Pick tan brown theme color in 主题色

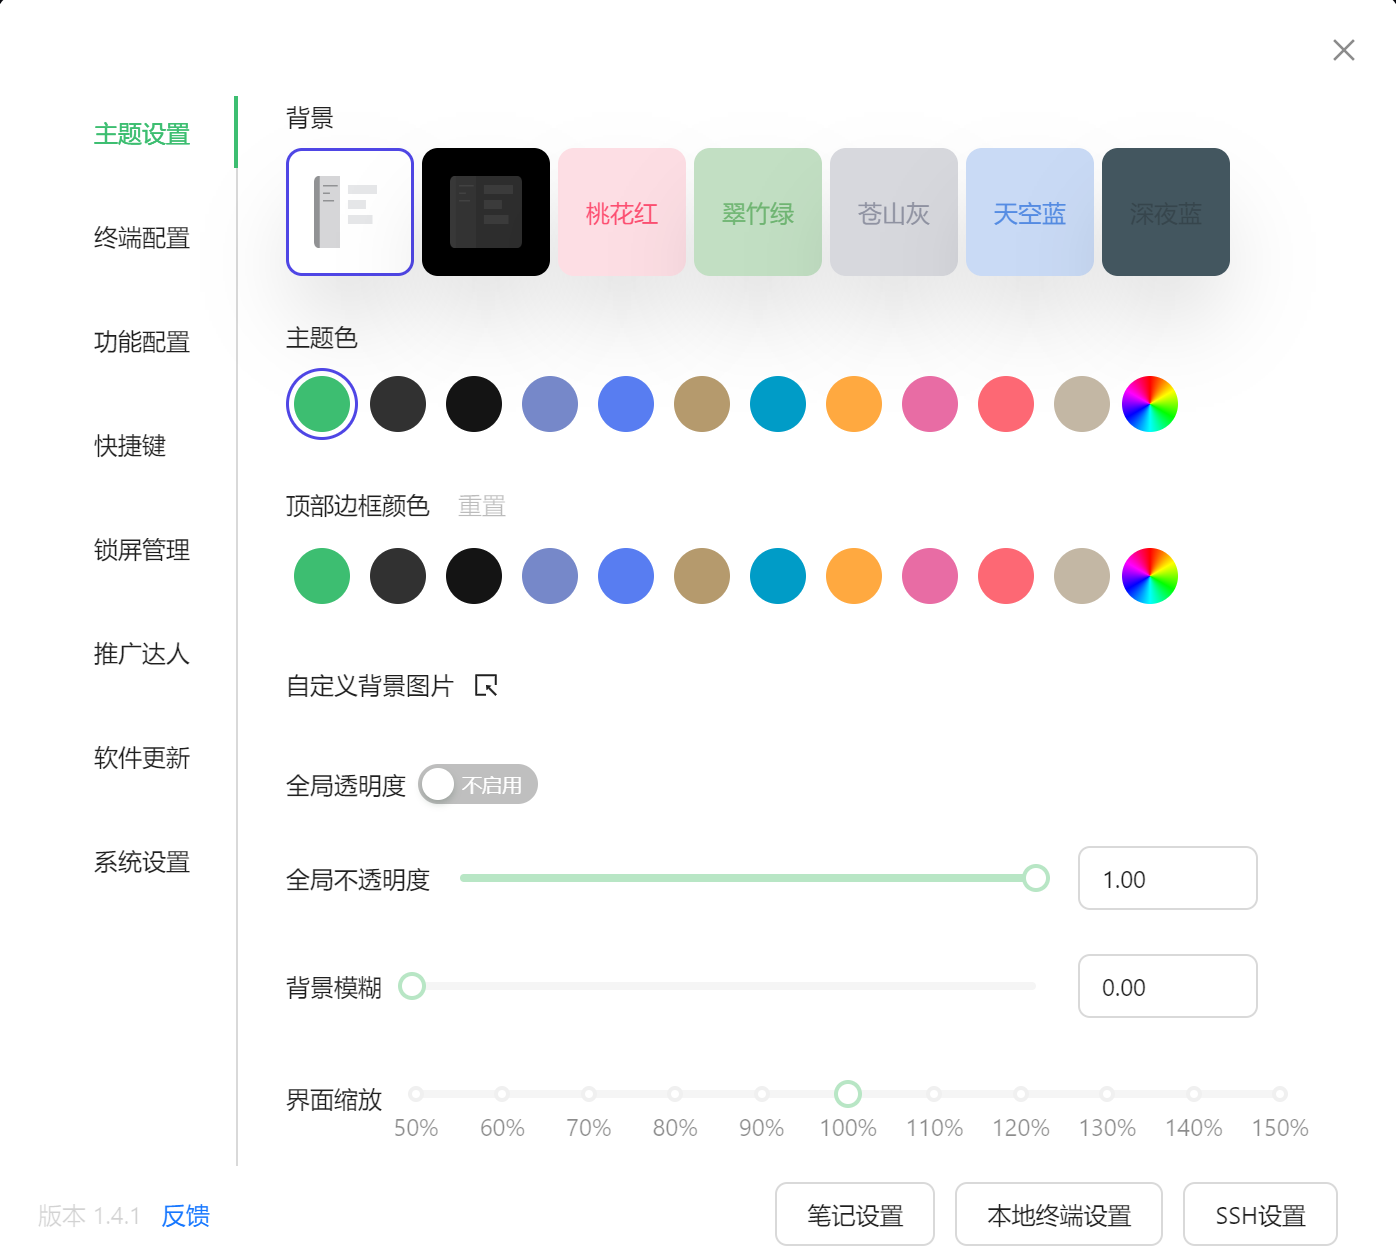point(702,404)
